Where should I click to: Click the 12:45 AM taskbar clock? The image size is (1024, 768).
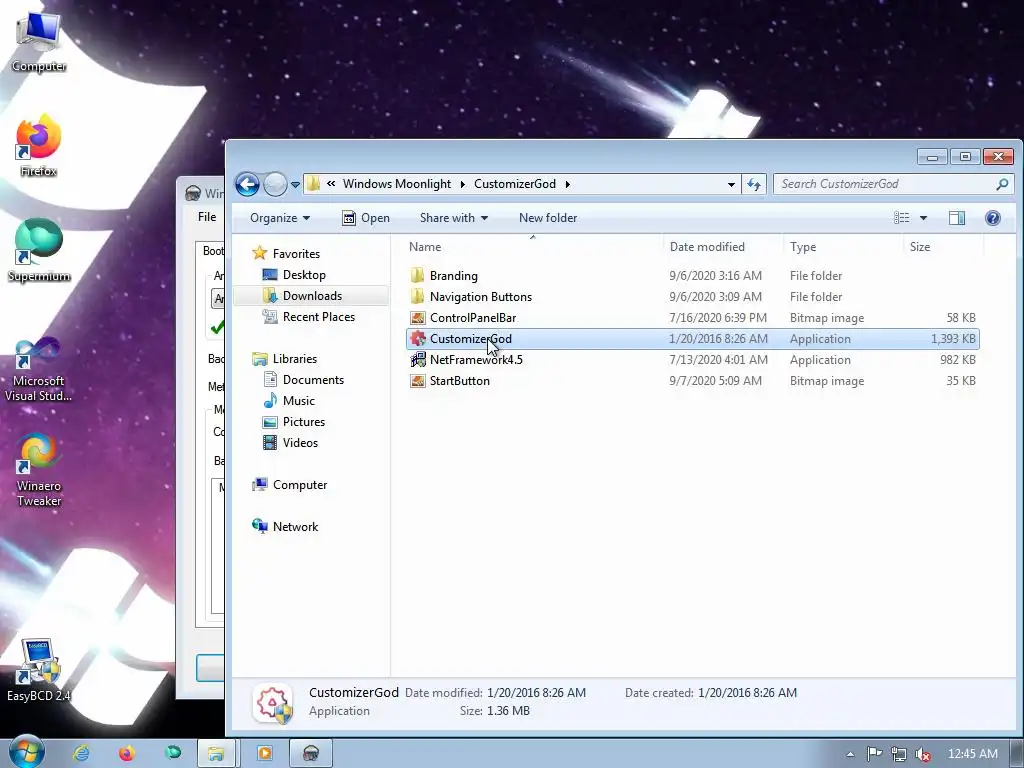pyautogui.click(x=972, y=754)
